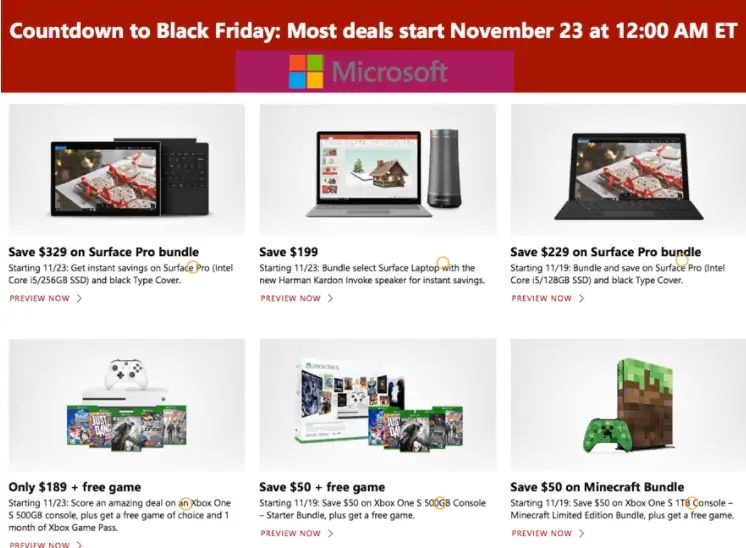This screenshot has height=548, width=746.
Task: Click the 'Save $199' deal heading
Action: pos(289,252)
